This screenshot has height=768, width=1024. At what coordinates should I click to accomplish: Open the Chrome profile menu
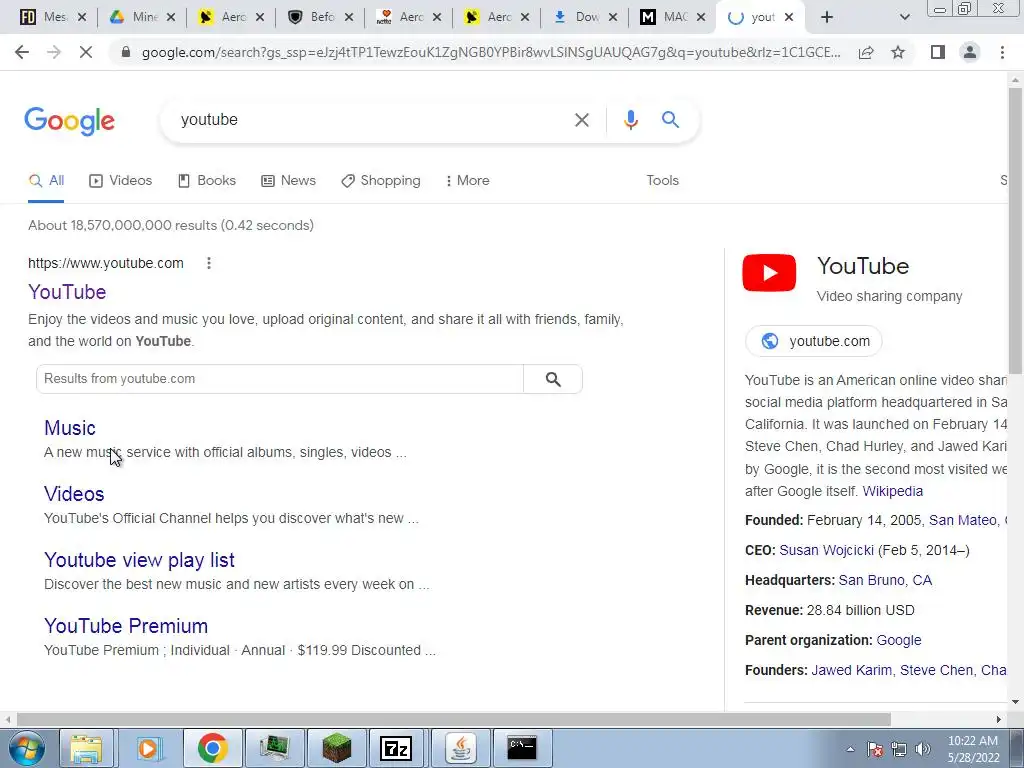click(970, 52)
